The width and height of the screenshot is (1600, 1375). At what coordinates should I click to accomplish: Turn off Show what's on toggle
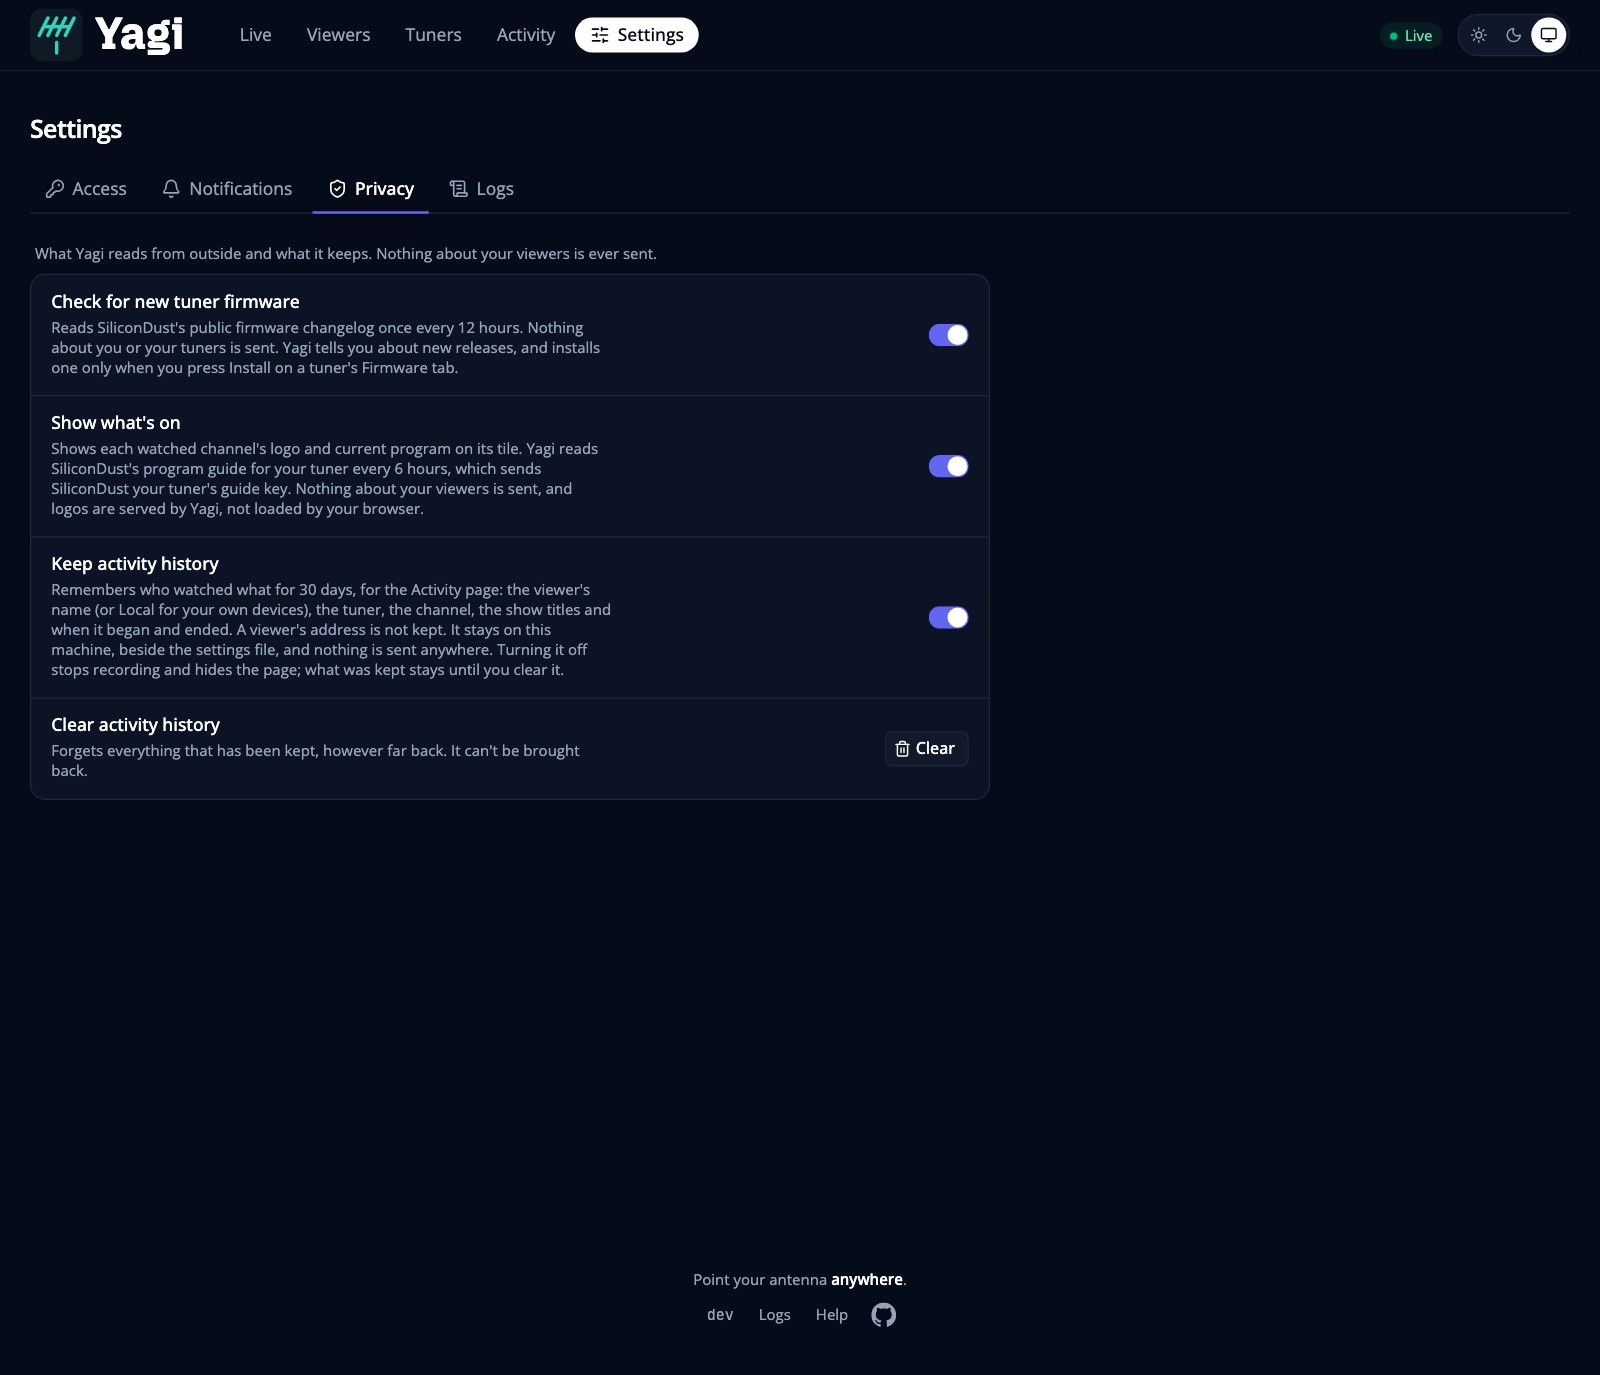click(x=948, y=466)
